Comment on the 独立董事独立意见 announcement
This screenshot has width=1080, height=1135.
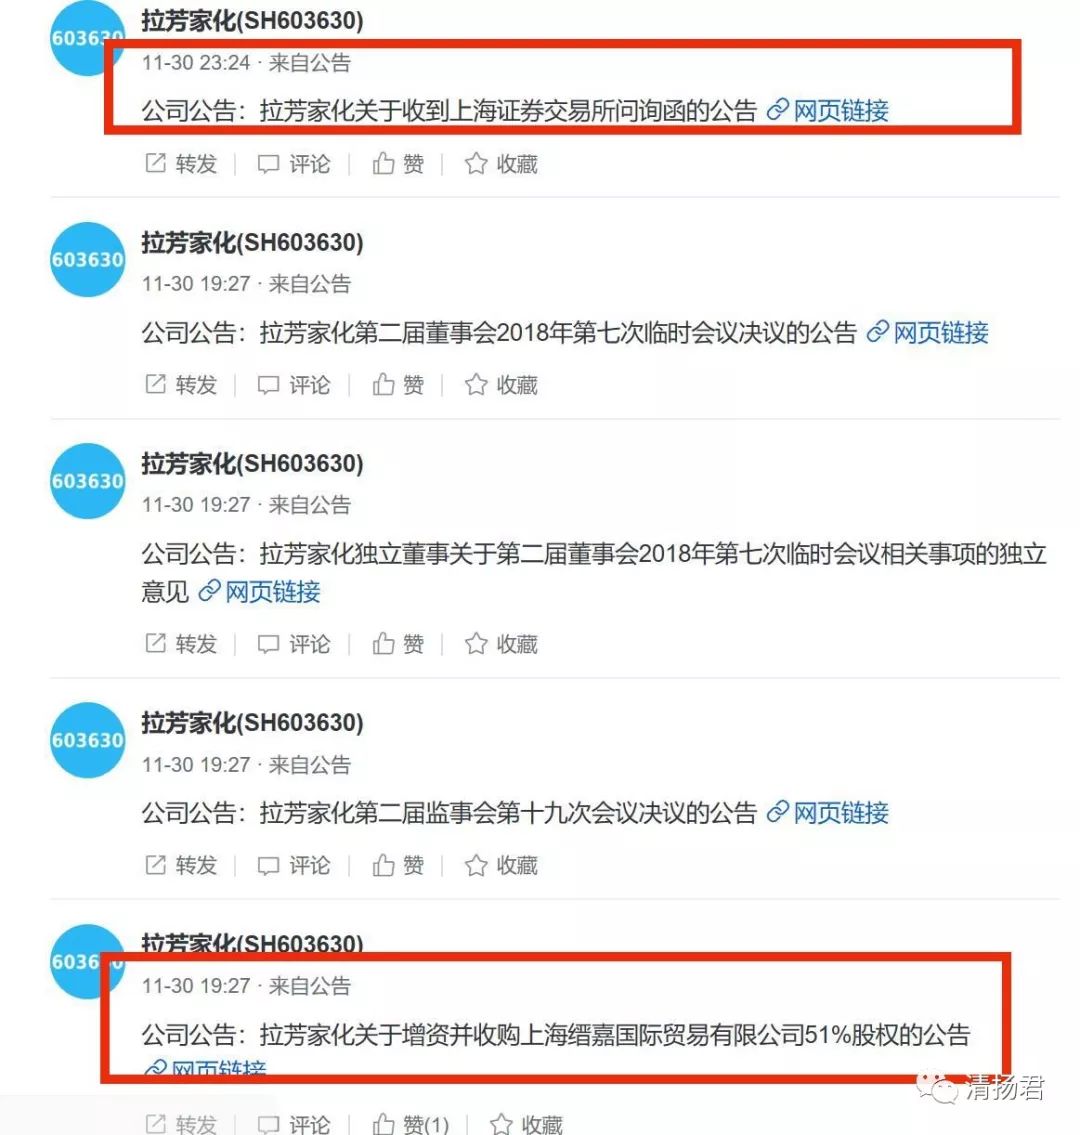coord(294,644)
